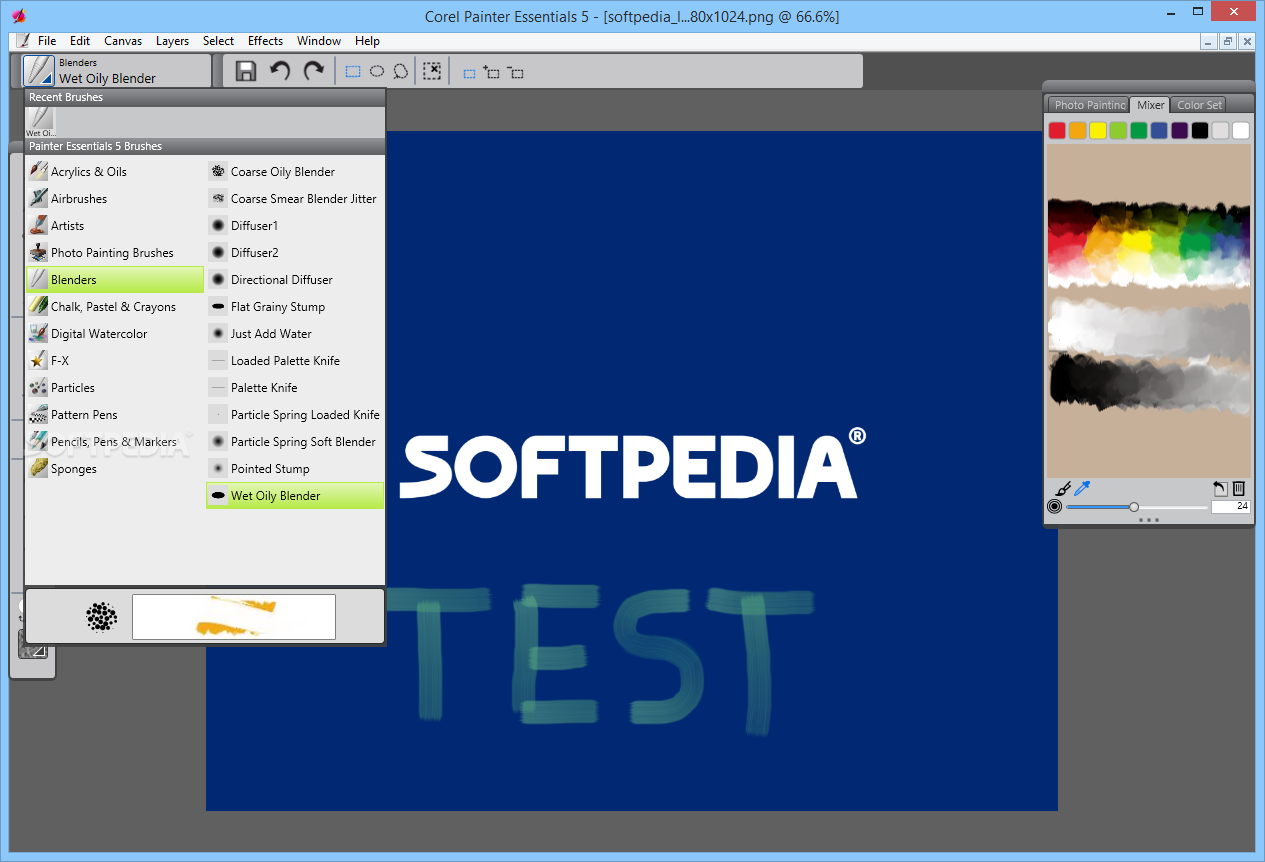Choose the Directional Diffuser variant
The width and height of the screenshot is (1265, 862).
294,280
